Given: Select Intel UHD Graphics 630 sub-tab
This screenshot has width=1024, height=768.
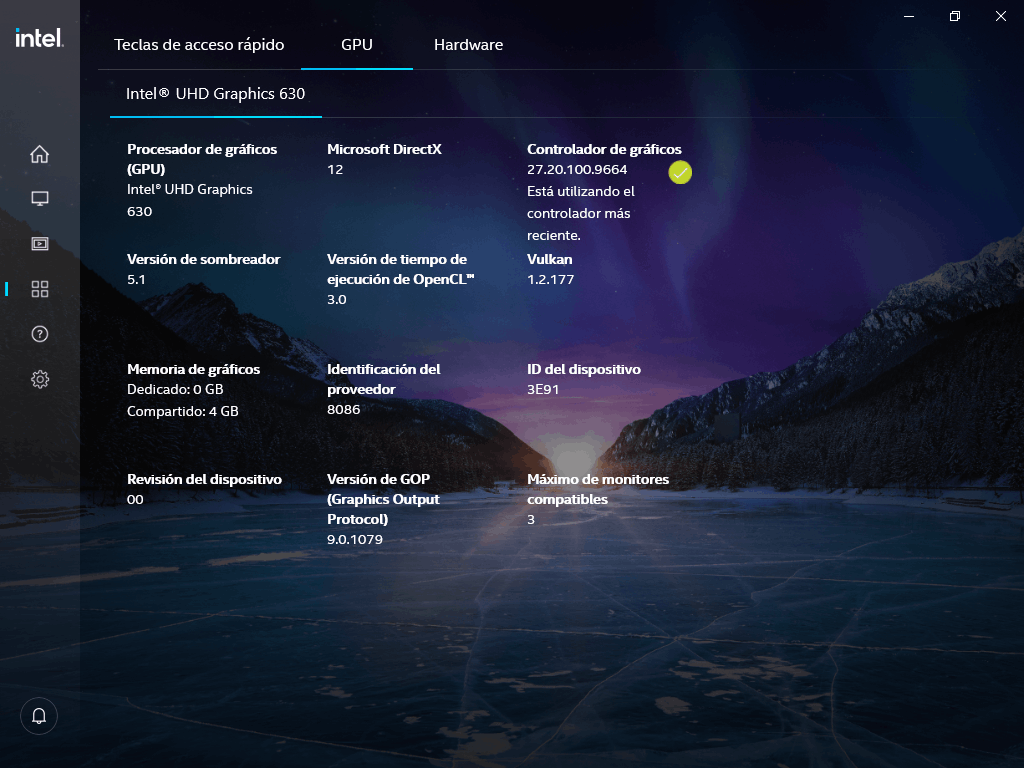Looking at the screenshot, I should click(x=216, y=93).
